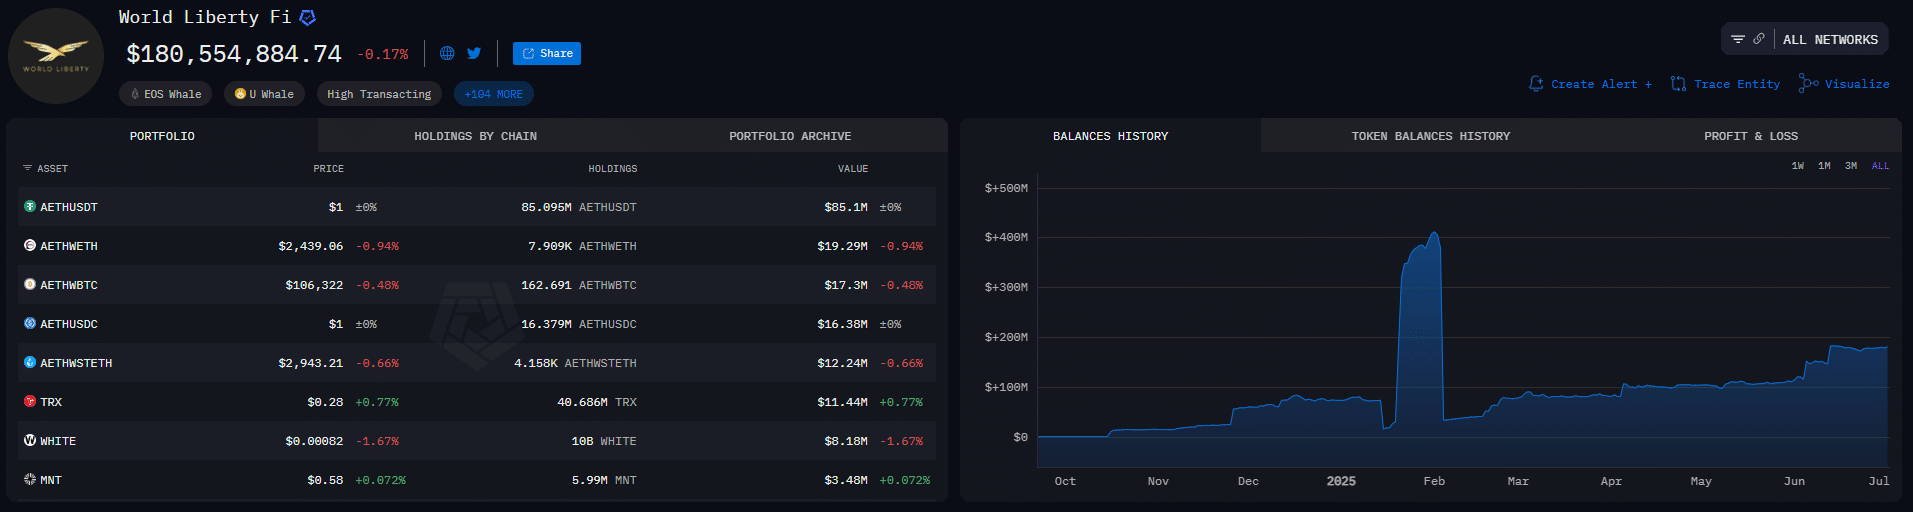Click the $2,439.06 AETHWETH price
Viewport: 1913px width, 512px height.
[x=311, y=246]
